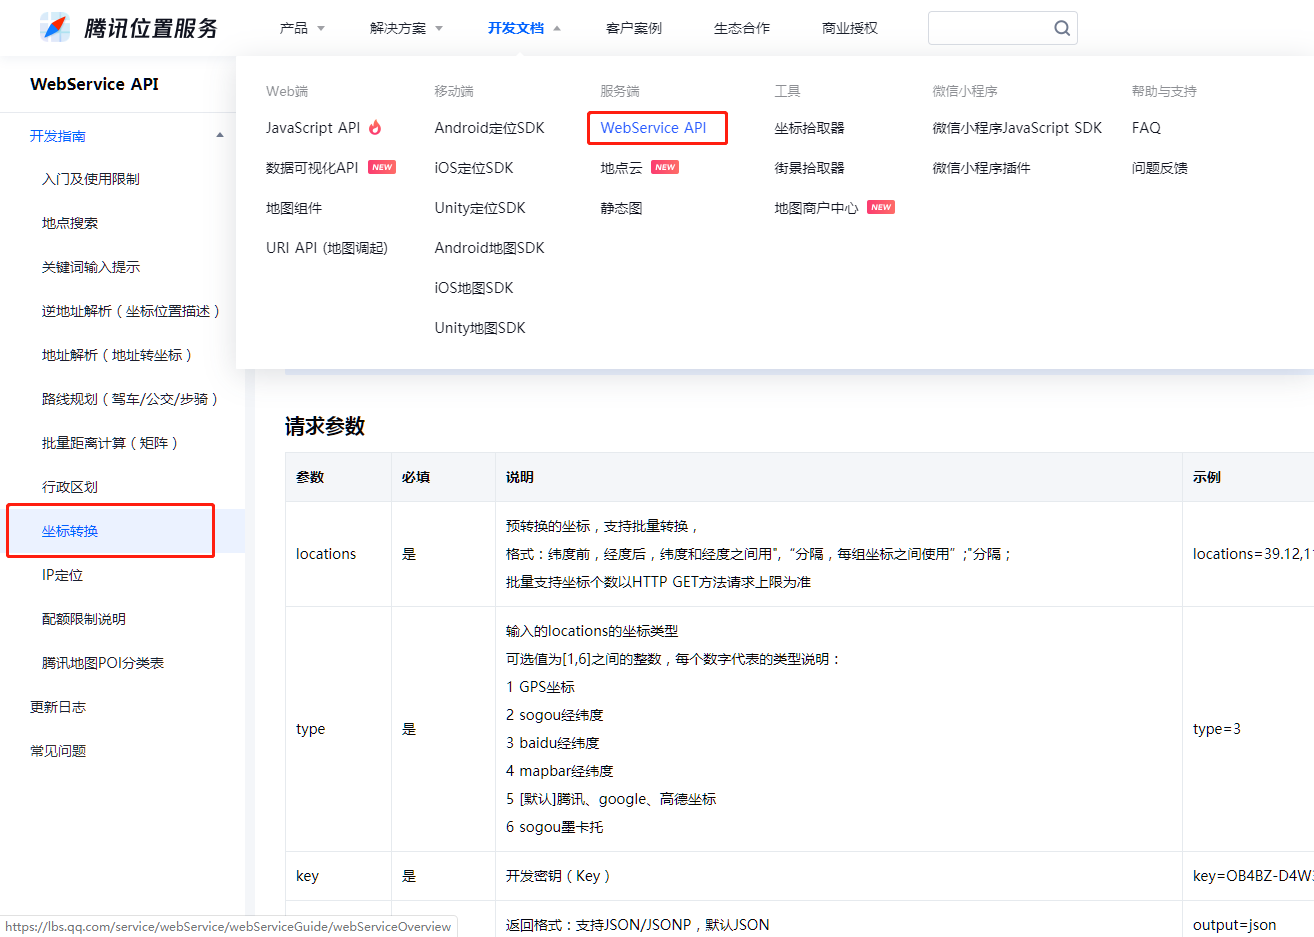This screenshot has height=937, width=1314.
Task: Open the 坐标拾取器 tool link
Action: click(x=810, y=128)
